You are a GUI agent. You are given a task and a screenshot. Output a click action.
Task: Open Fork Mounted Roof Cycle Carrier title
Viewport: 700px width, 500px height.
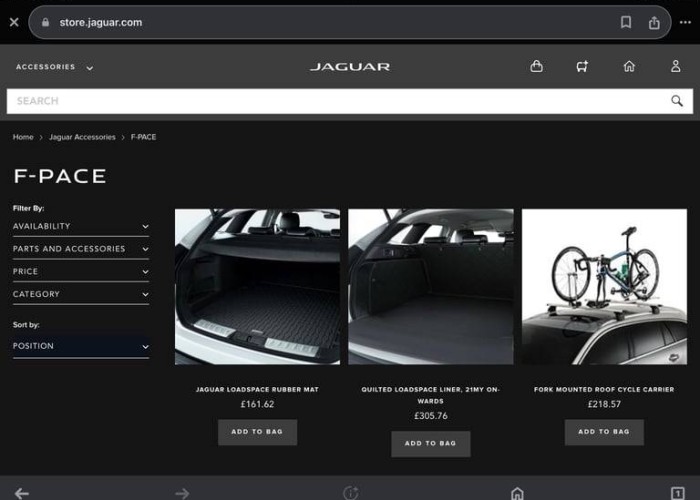point(604,389)
